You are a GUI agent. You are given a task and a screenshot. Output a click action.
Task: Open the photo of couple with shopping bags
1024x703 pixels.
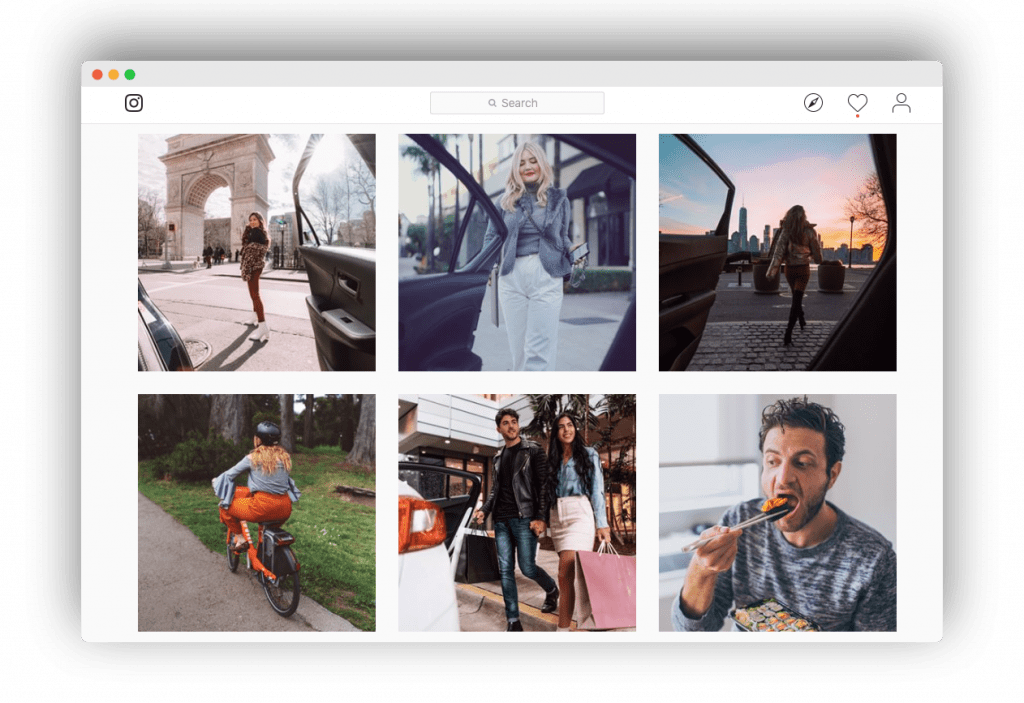[x=517, y=513]
